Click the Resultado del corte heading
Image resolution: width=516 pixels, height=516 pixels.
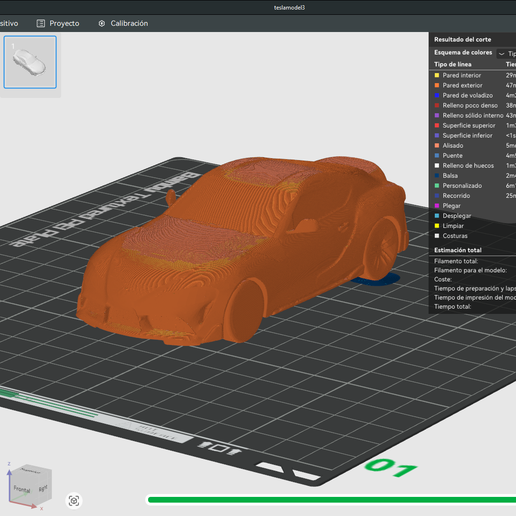462,39
